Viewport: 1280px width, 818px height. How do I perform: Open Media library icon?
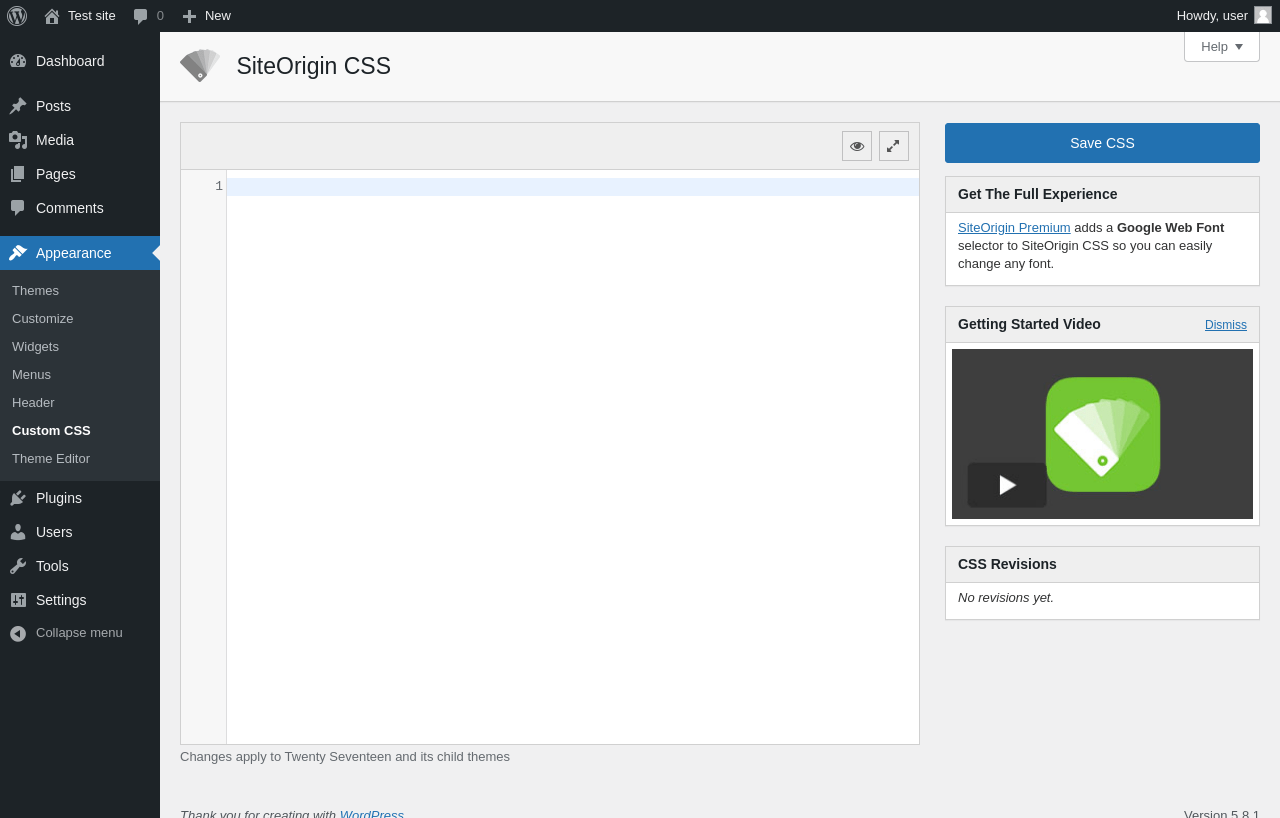pyautogui.click(x=18, y=140)
